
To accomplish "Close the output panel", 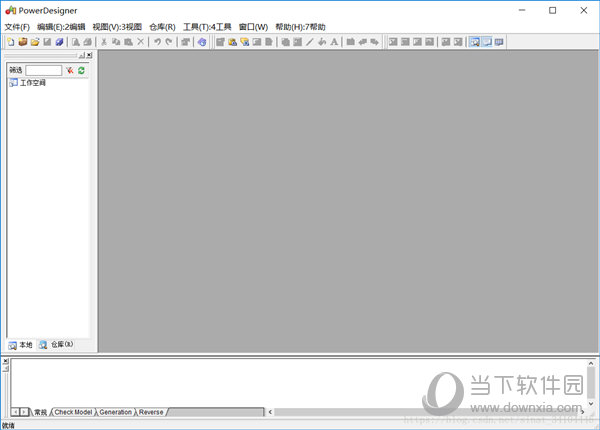I will coord(5,361).
